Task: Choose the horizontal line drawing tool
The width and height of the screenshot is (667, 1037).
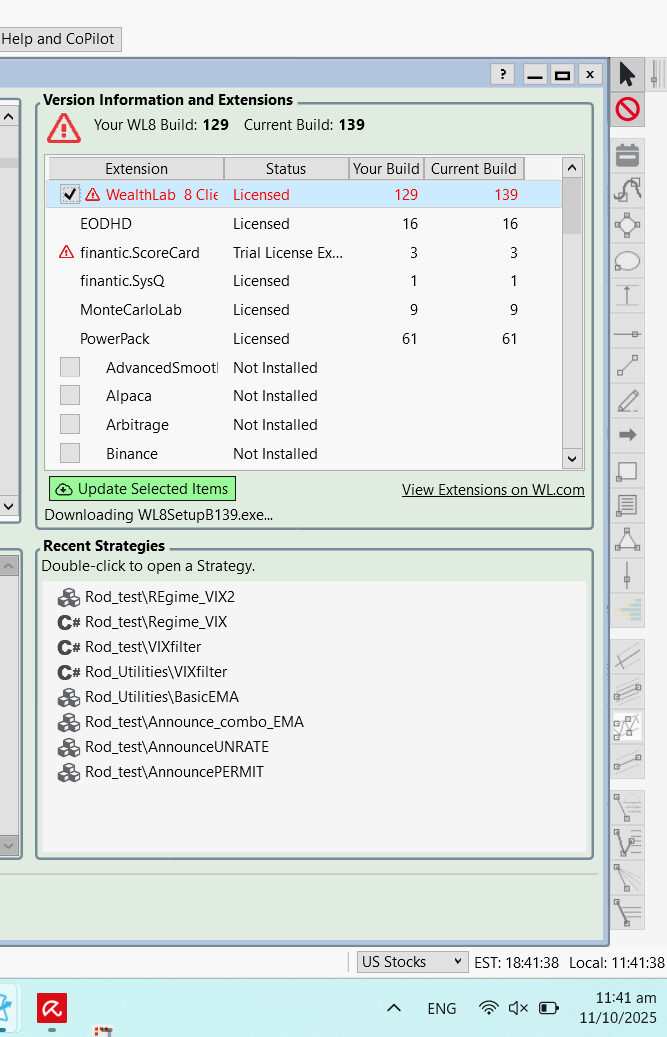Action: [x=627, y=332]
